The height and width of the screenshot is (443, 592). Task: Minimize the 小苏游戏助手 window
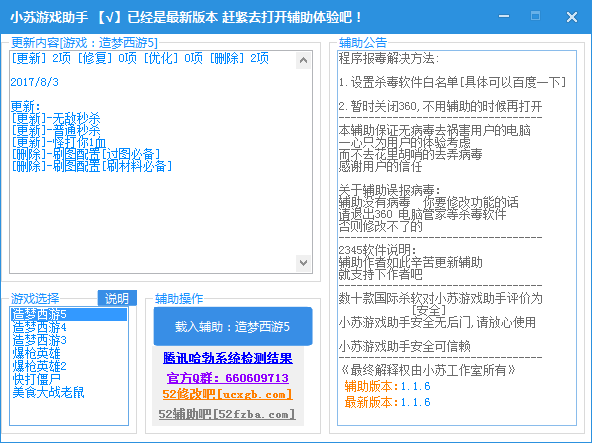[504, 16]
